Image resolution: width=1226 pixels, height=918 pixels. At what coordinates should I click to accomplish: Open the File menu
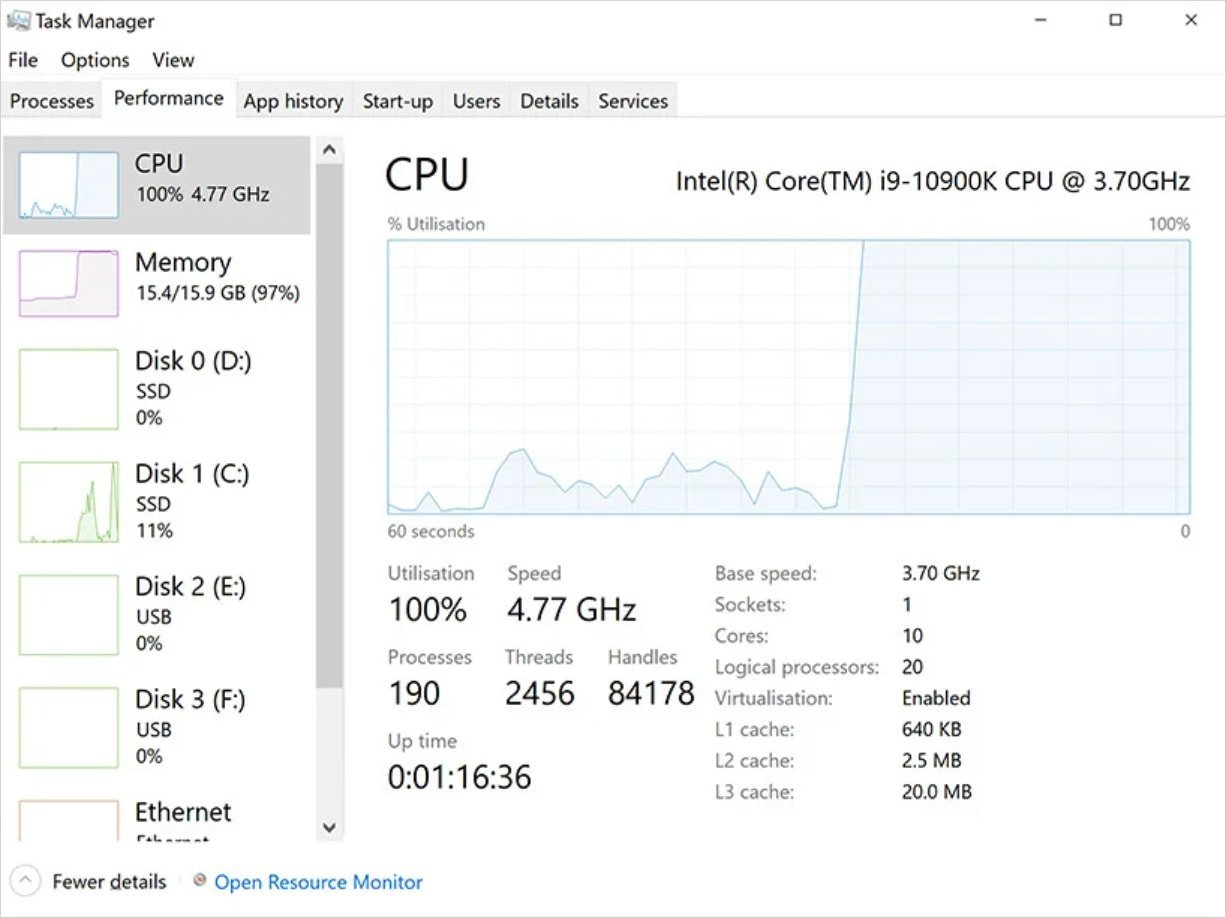[22, 60]
